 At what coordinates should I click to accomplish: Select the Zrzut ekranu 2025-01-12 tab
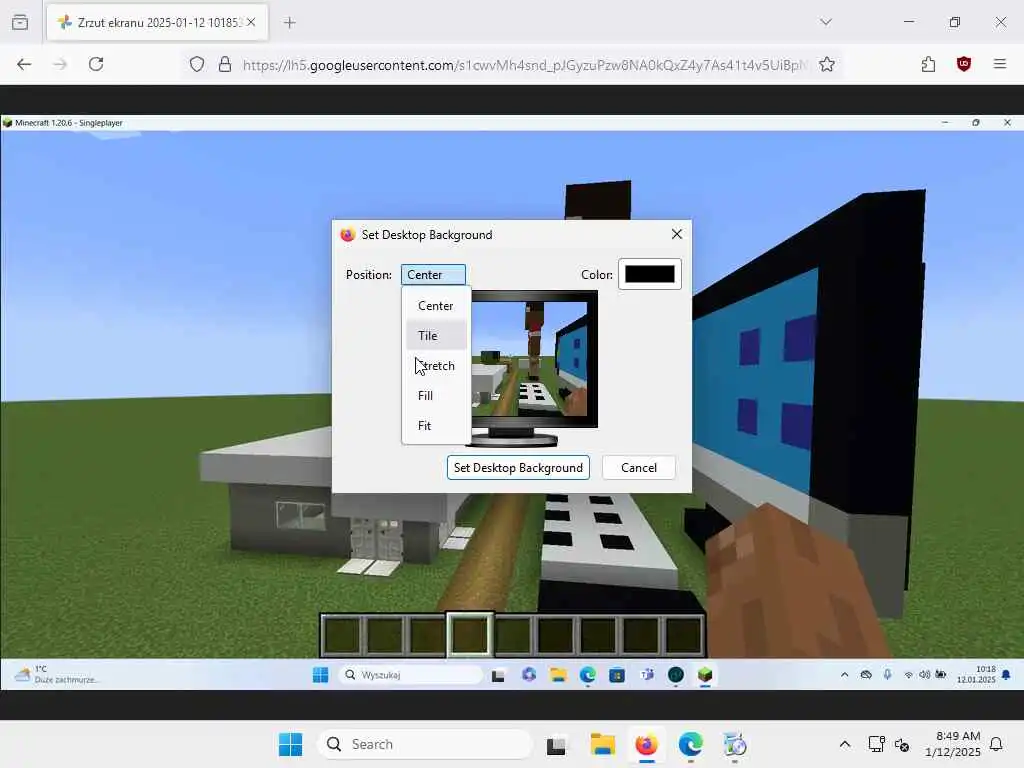(x=157, y=22)
